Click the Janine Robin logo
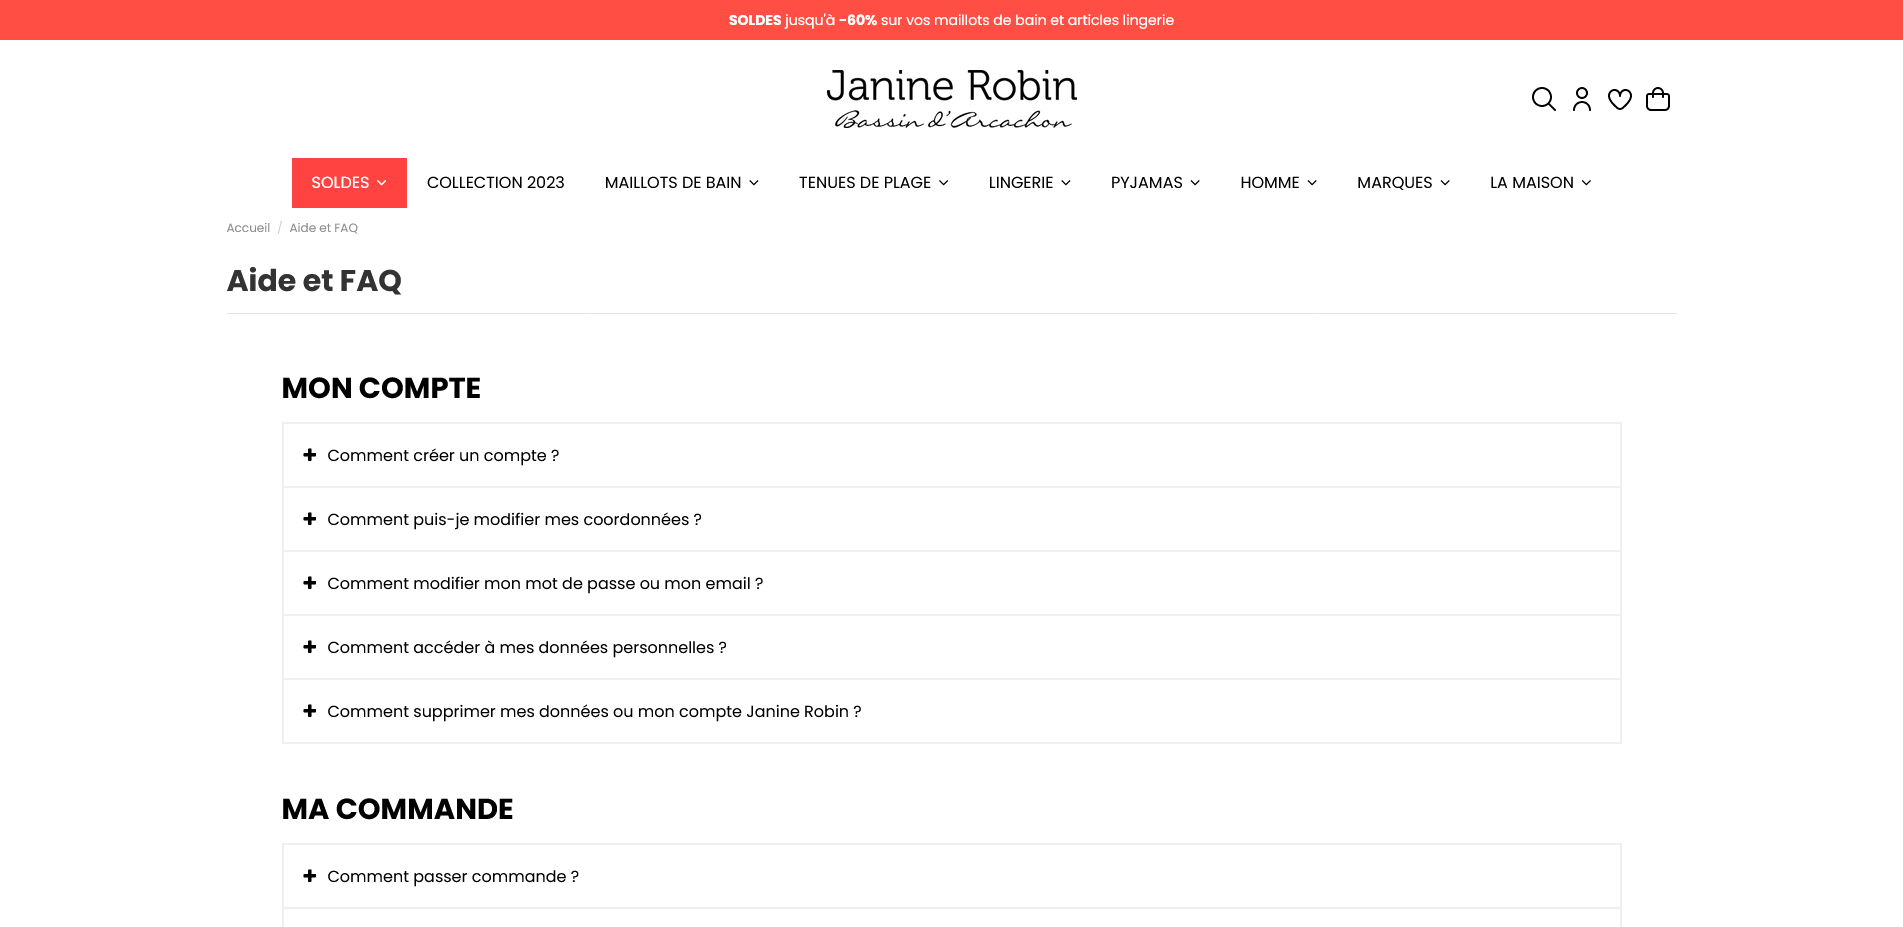Viewport: 1903px width, 927px height. click(951, 99)
